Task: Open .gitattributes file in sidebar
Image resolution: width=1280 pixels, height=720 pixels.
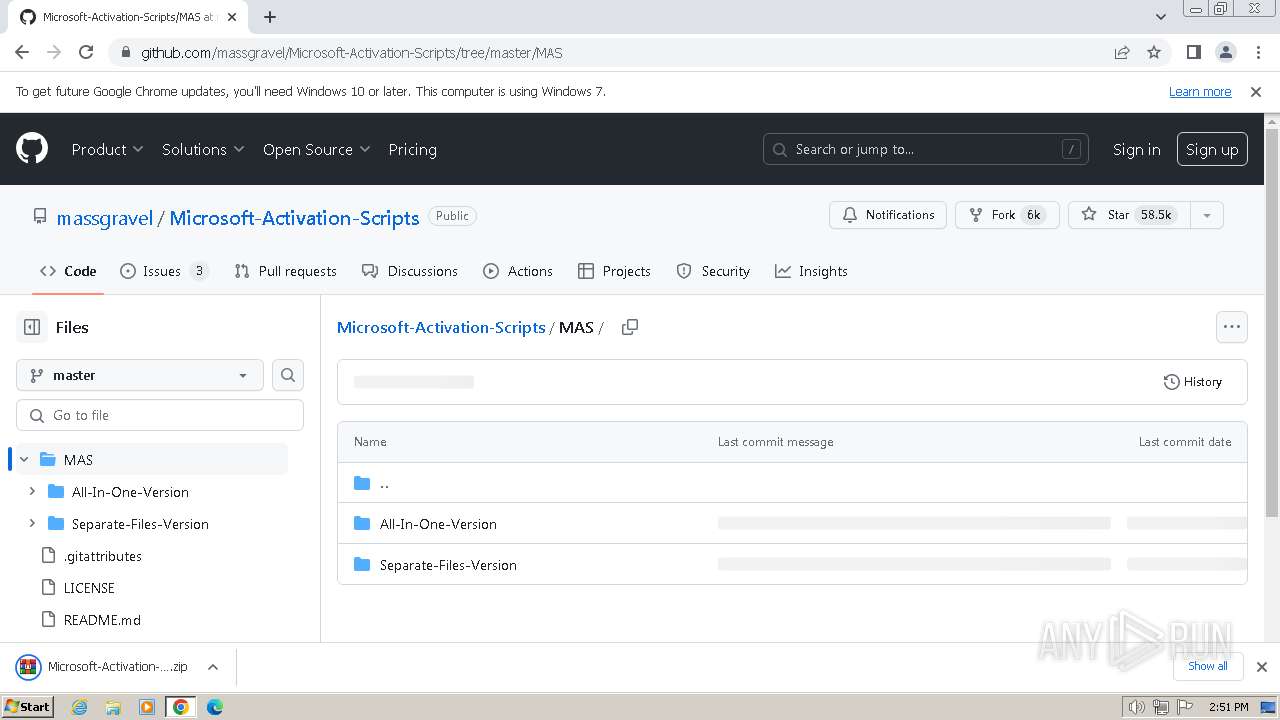Action: click(102, 556)
